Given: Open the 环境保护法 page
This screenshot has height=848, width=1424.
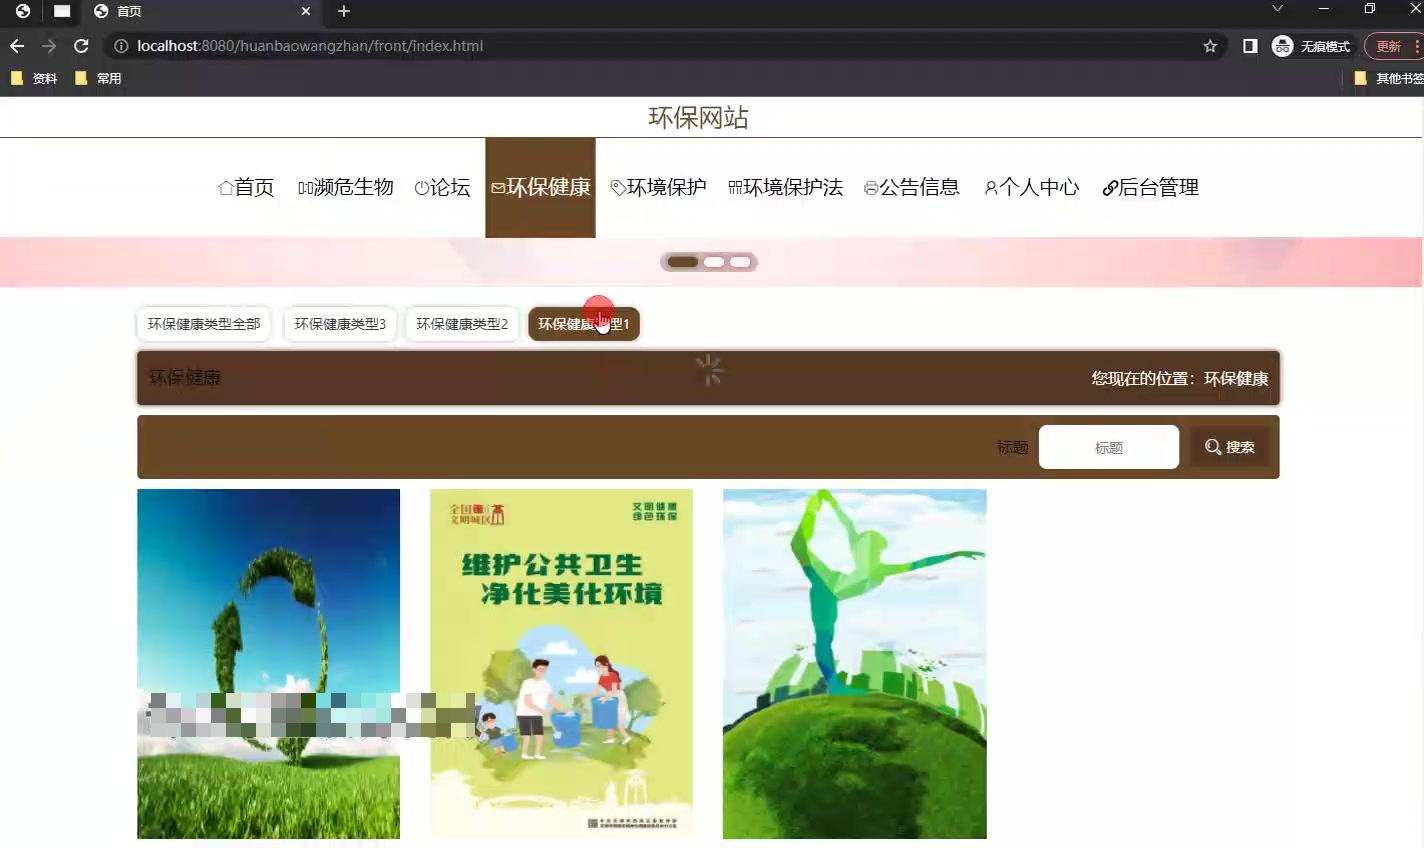Looking at the screenshot, I should point(786,187).
